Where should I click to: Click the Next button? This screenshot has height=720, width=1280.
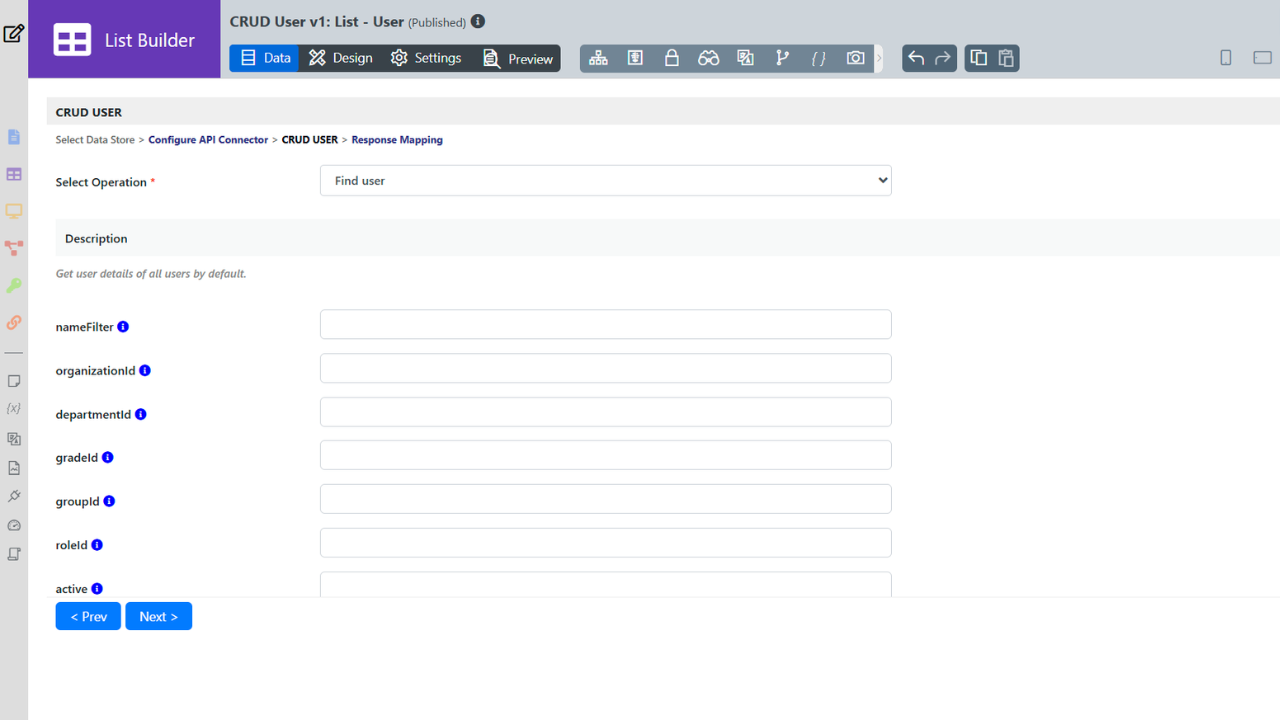click(158, 616)
